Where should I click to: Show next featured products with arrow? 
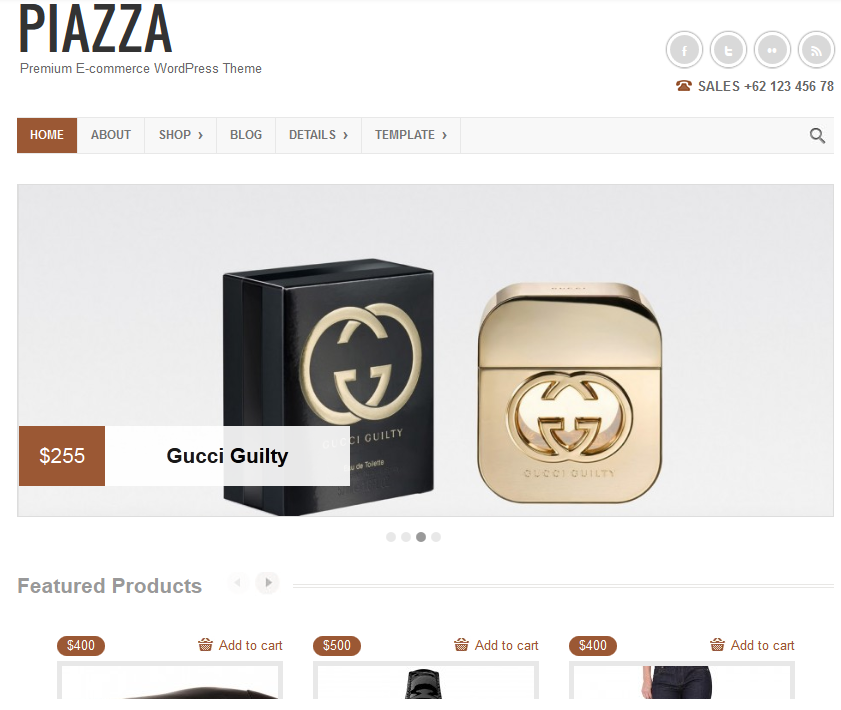click(268, 582)
